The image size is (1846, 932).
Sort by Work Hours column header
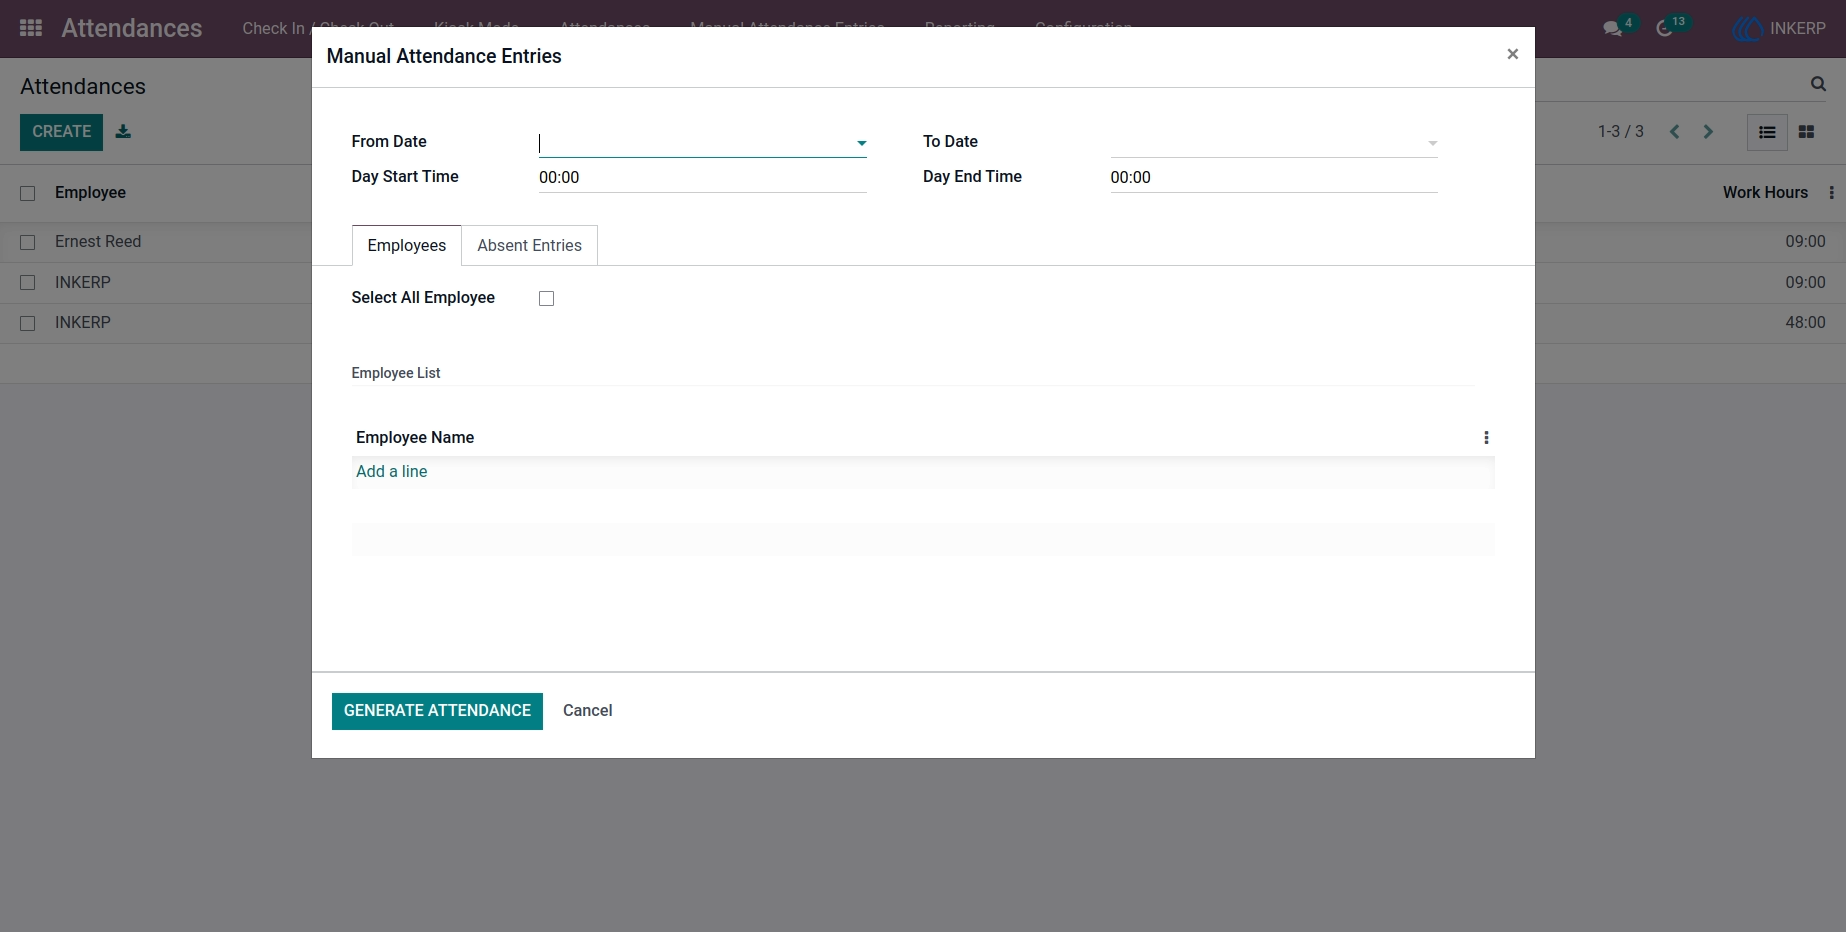coord(1765,193)
